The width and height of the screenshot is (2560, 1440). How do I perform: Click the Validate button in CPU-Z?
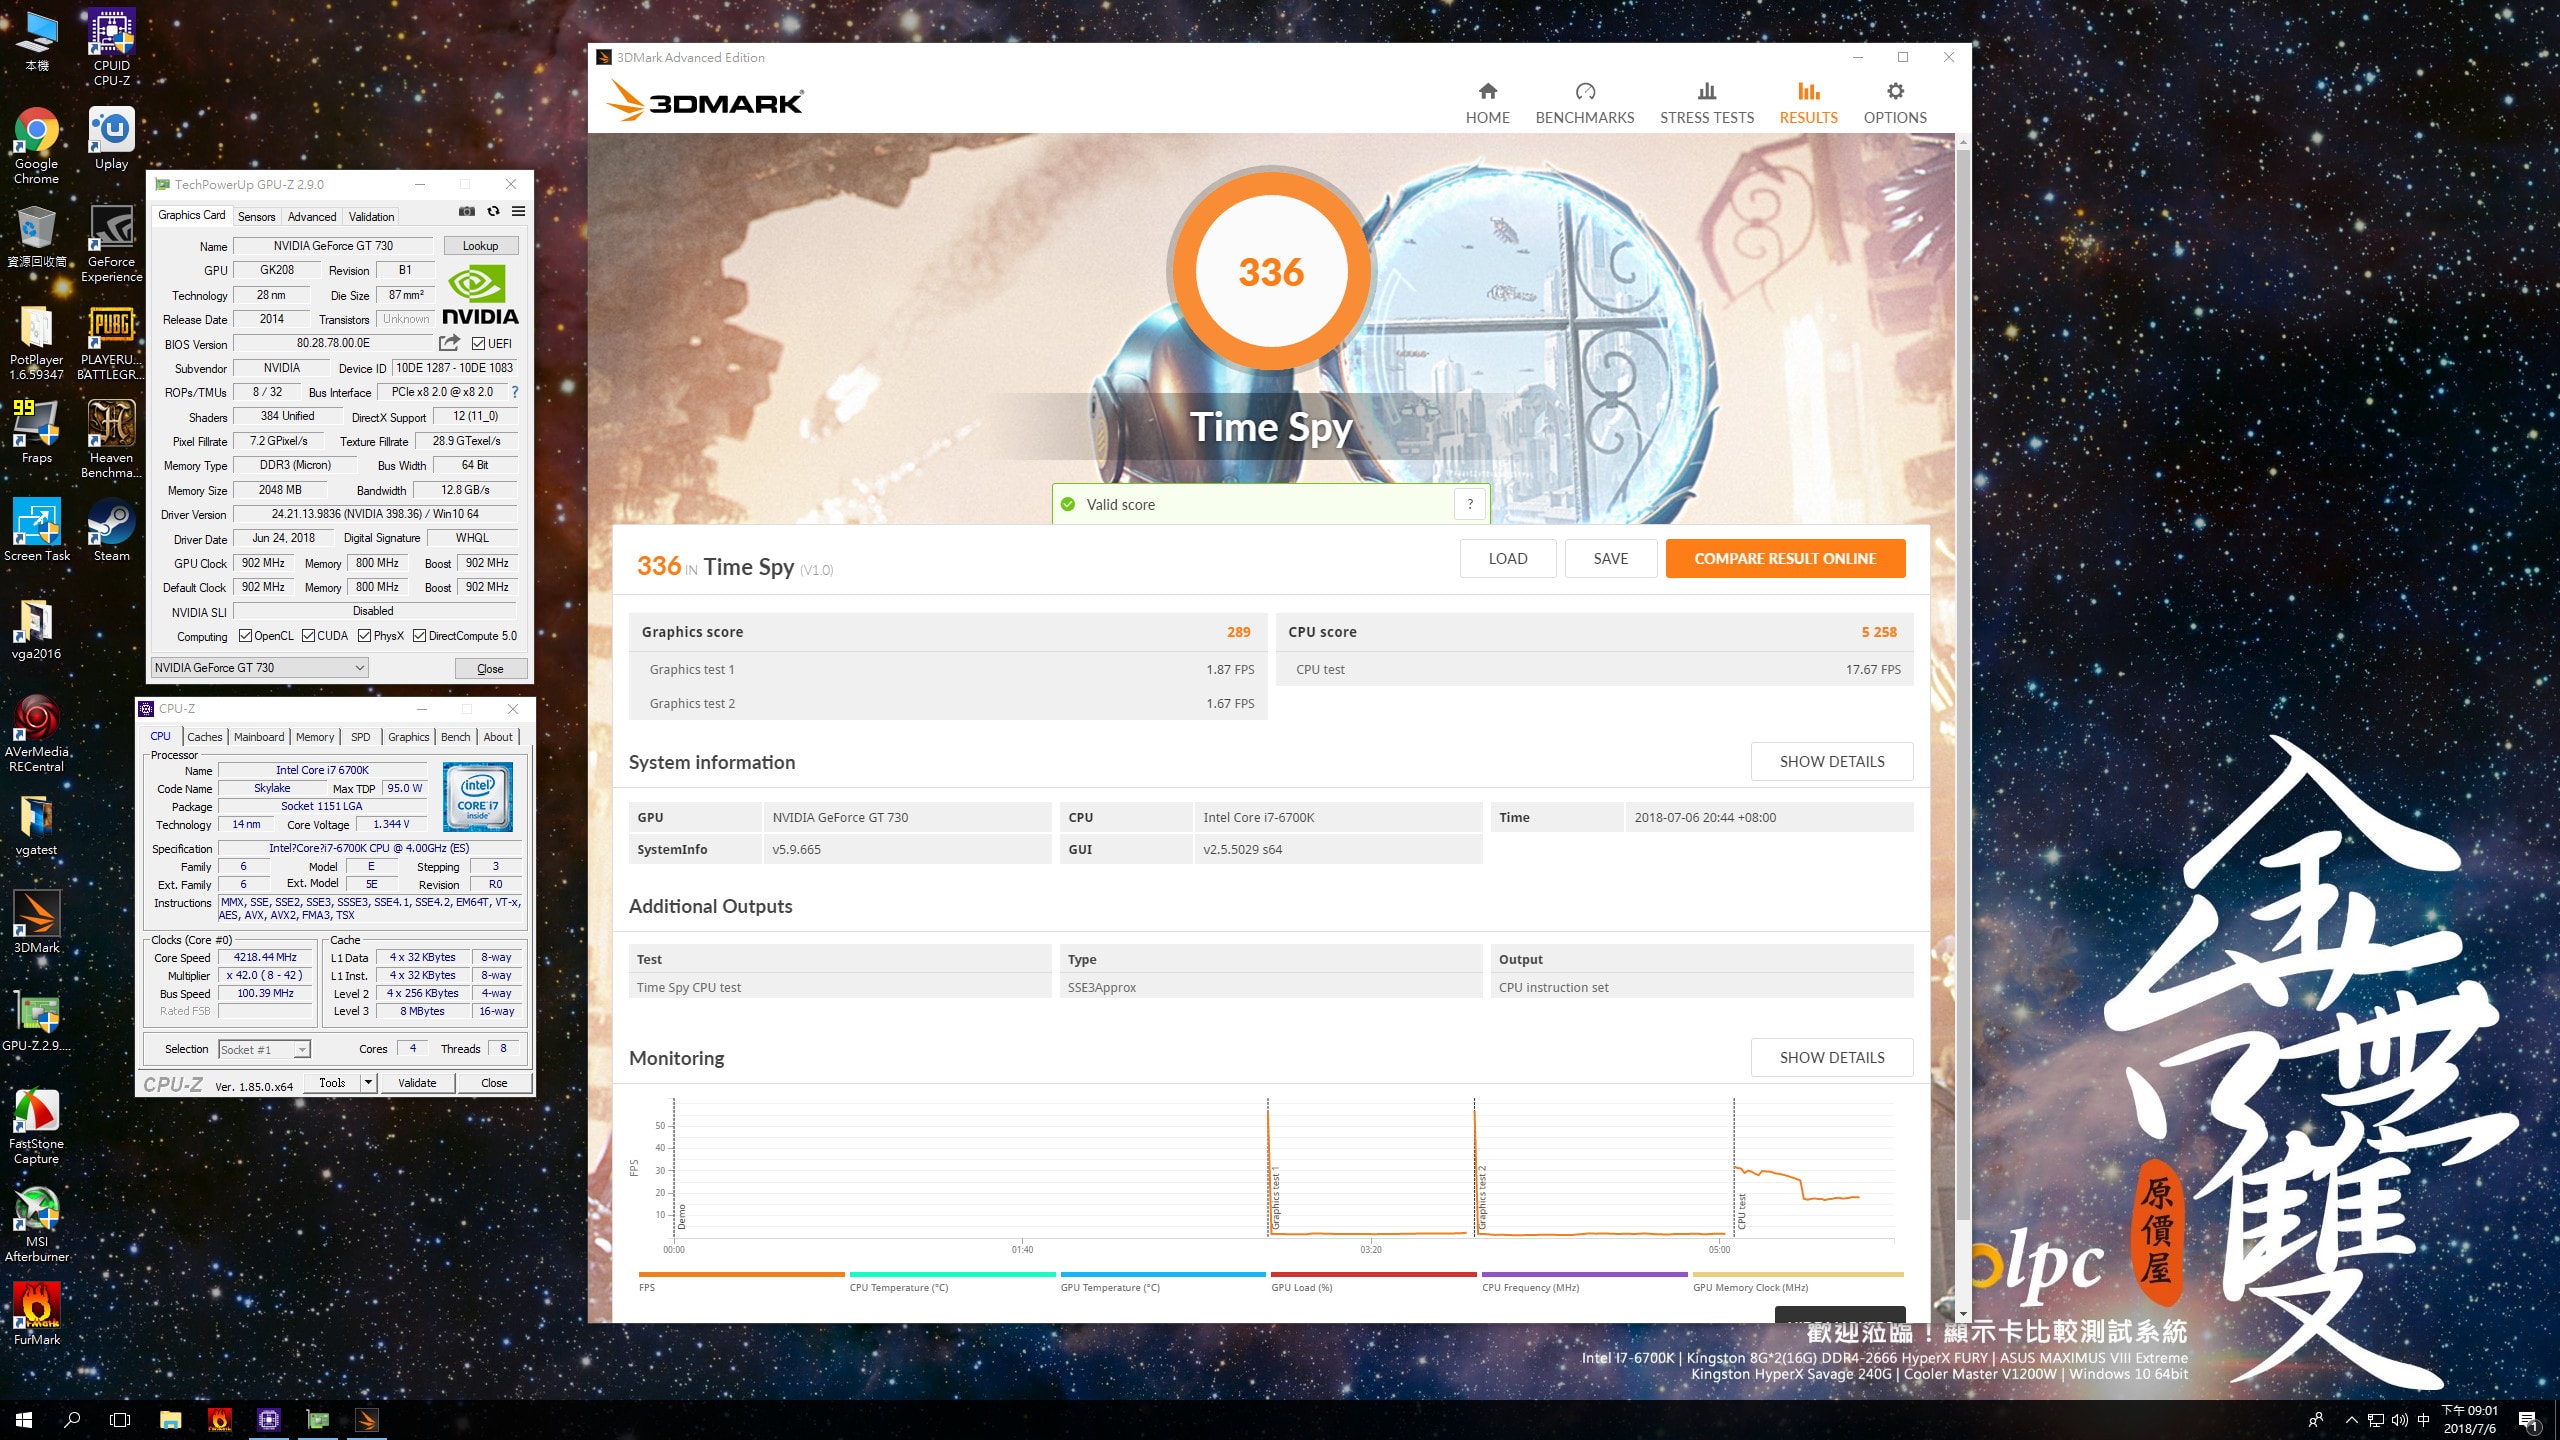click(417, 1083)
